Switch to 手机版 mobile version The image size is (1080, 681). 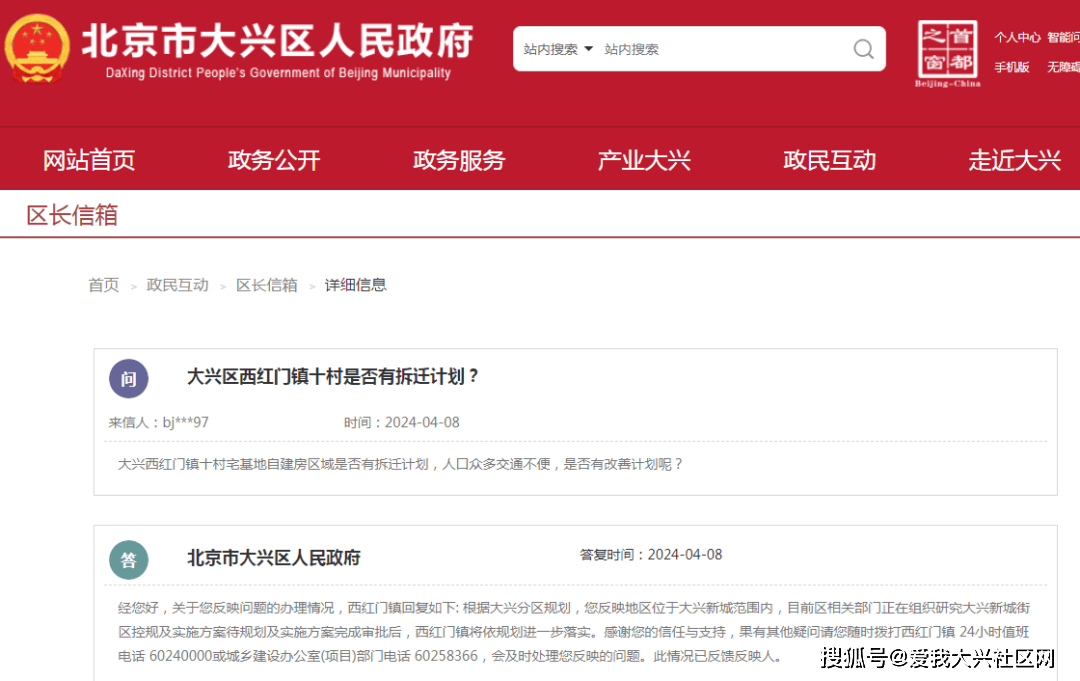click(1011, 67)
